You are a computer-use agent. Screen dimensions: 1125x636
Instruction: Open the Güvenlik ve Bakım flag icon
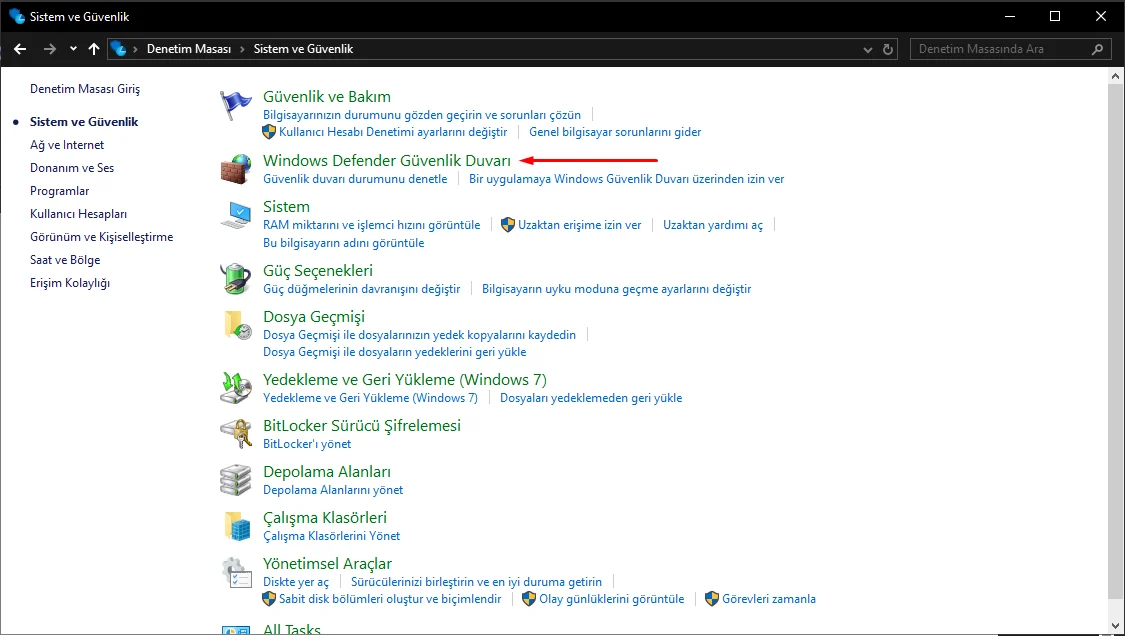(235, 106)
